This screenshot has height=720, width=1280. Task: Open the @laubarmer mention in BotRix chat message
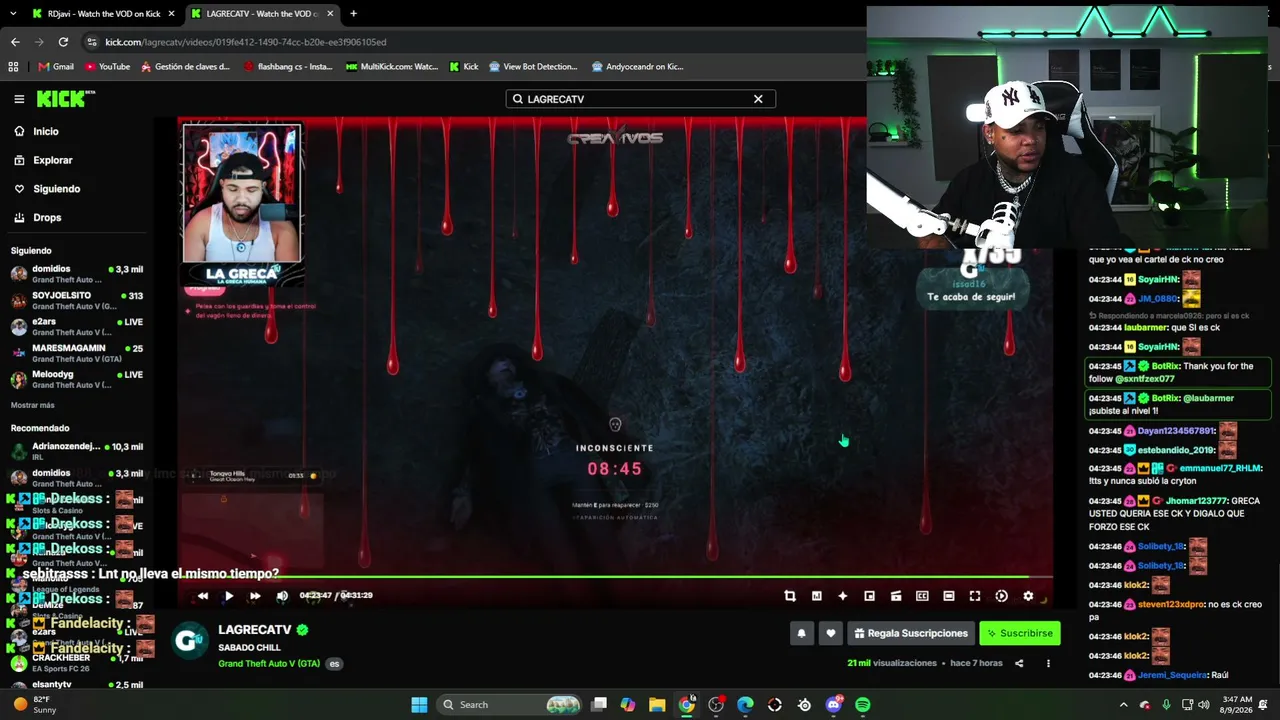(1209, 398)
